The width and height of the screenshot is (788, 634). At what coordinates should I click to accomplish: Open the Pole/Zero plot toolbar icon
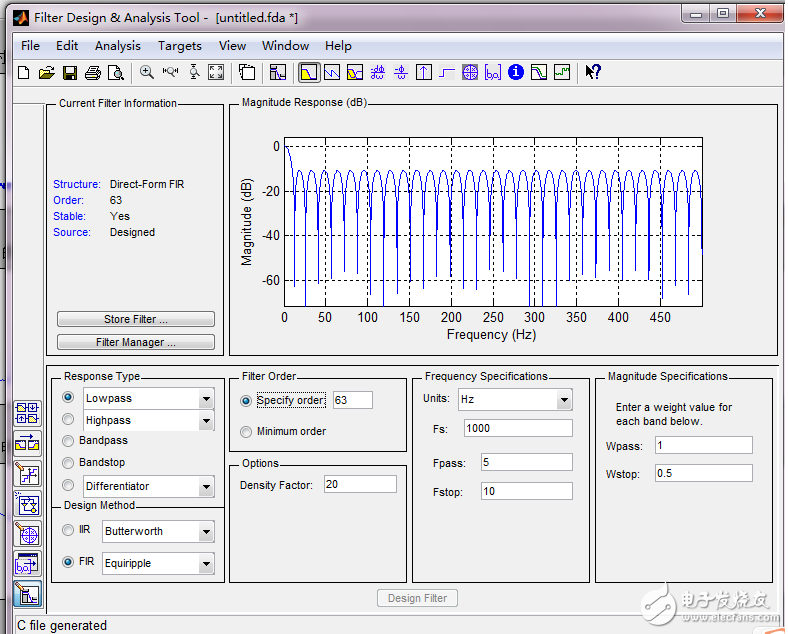click(470, 72)
